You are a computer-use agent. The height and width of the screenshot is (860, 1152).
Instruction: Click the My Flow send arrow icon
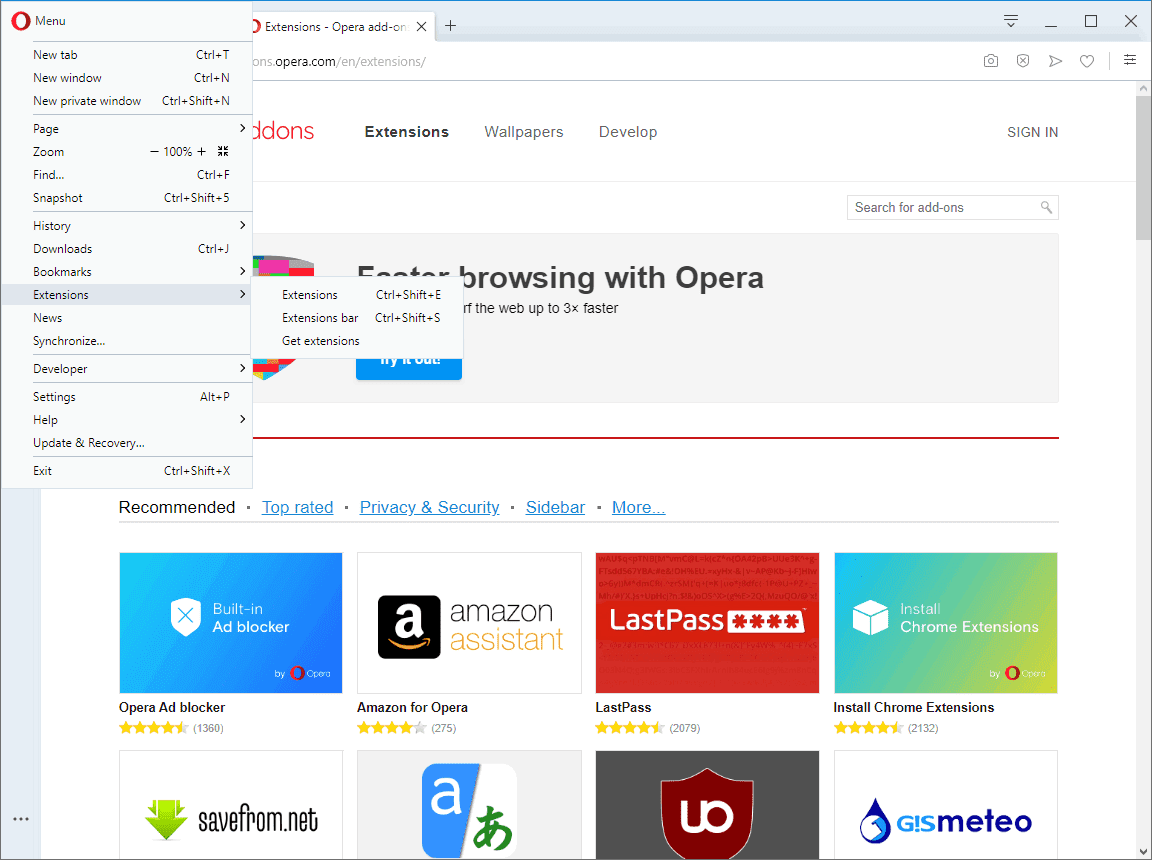point(1055,61)
